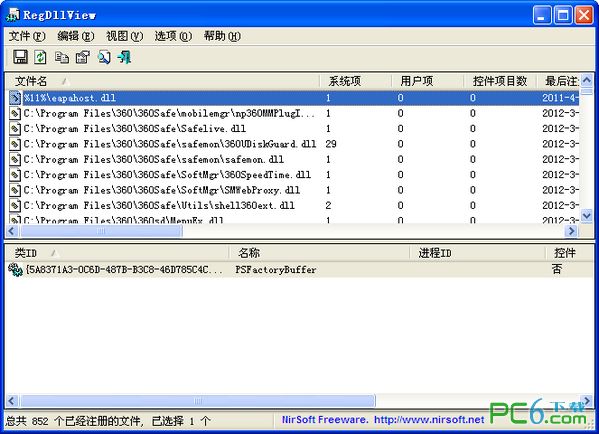
Task: Select the safemon.dll row
Action: pos(293,159)
